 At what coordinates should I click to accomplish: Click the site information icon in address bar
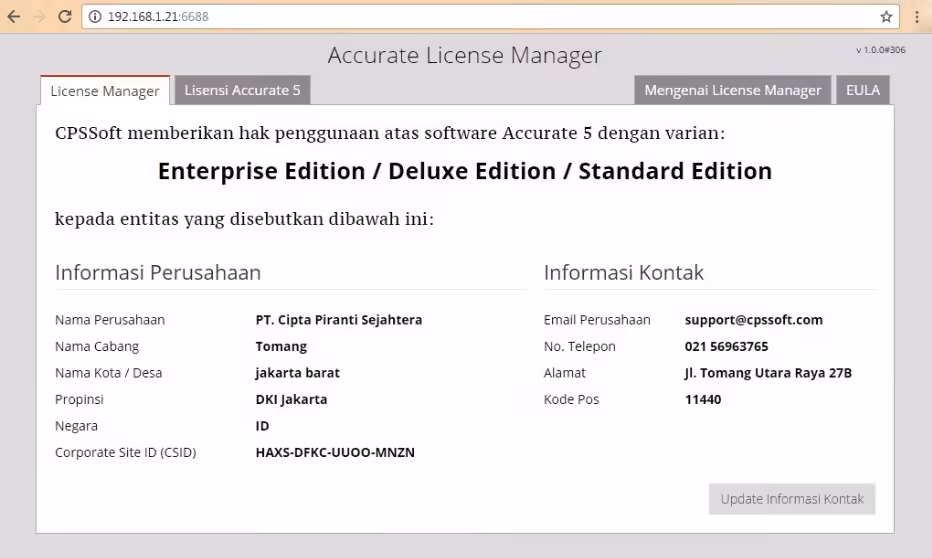pos(95,17)
